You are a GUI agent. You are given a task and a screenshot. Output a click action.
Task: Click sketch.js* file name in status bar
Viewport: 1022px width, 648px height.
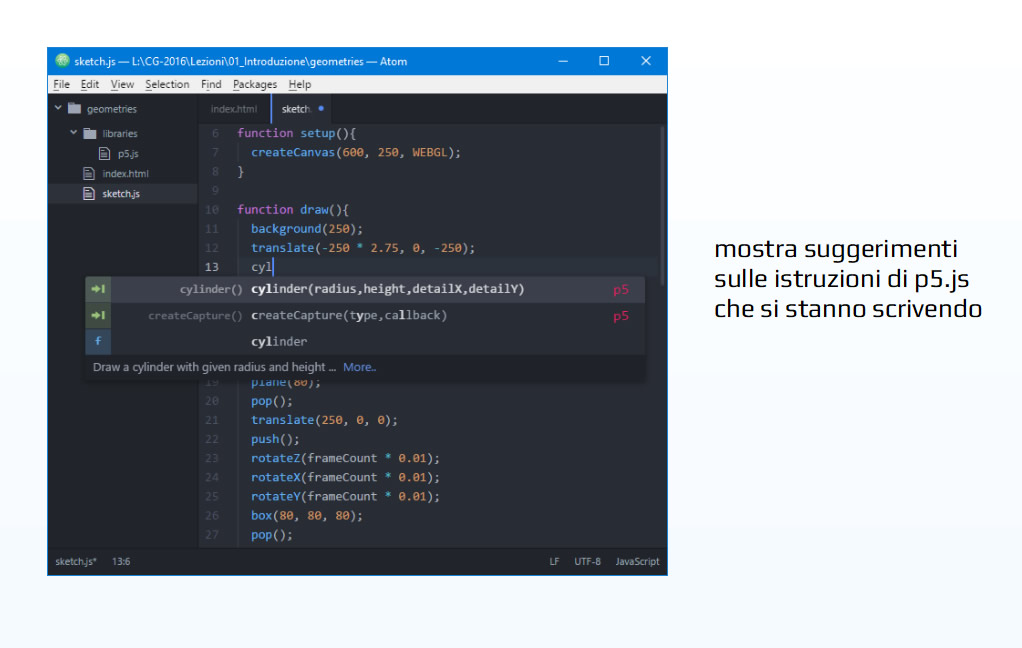[x=76, y=561]
